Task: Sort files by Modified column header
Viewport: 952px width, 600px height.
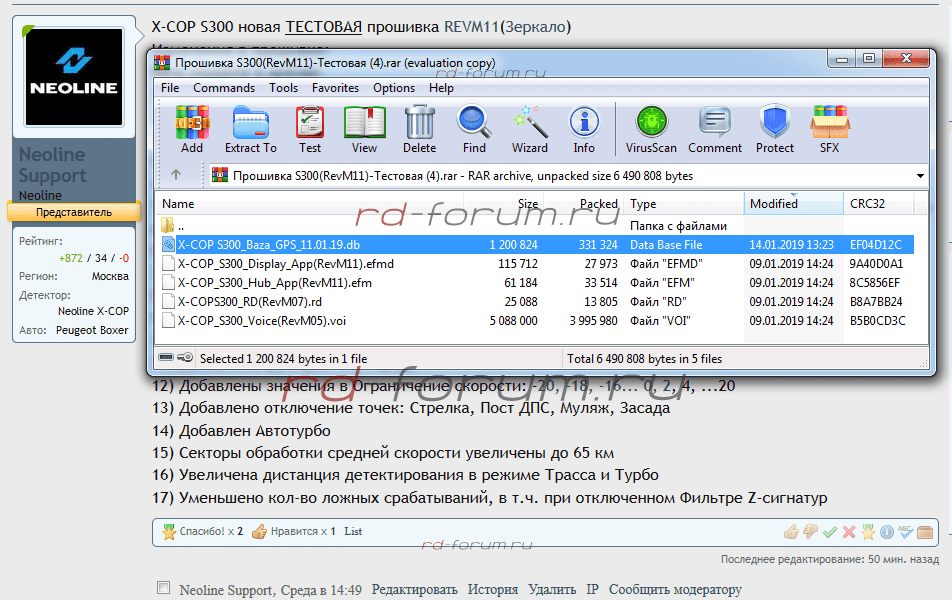Action: (774, 203)
